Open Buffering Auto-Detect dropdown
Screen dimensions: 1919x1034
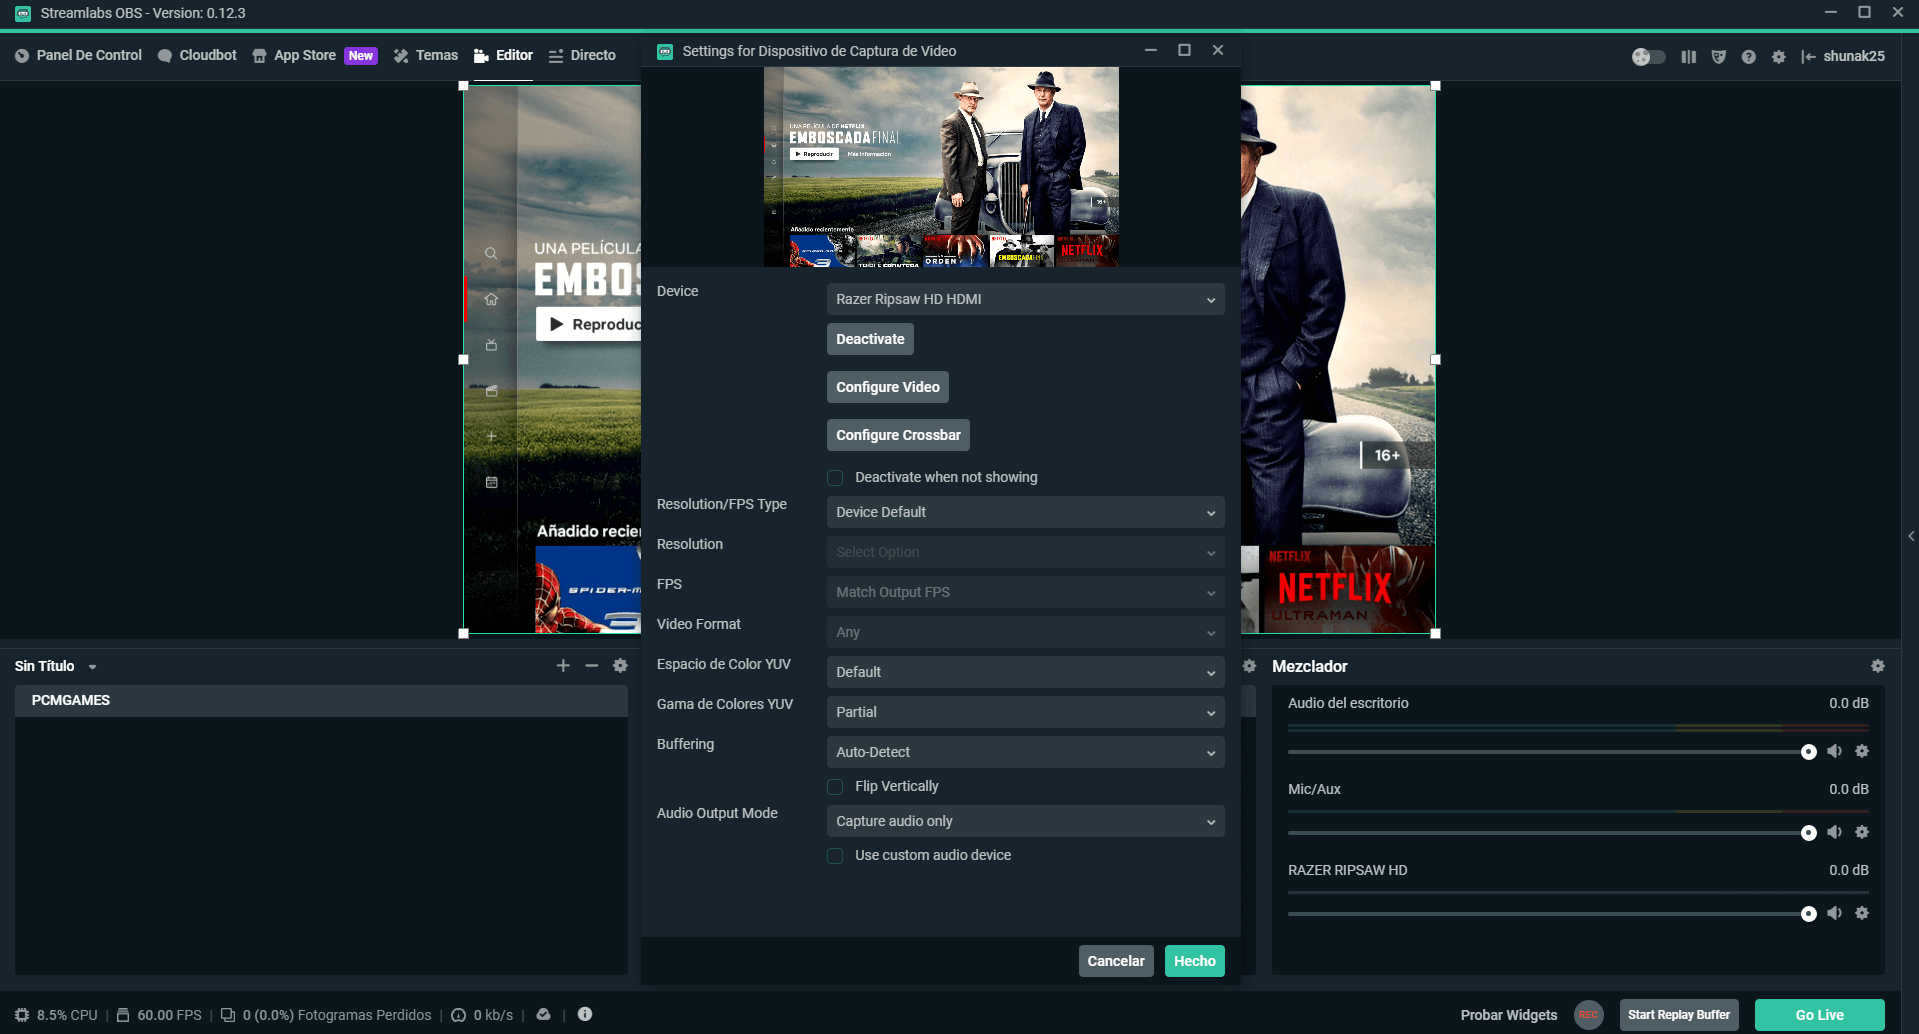coord(1025,752)
